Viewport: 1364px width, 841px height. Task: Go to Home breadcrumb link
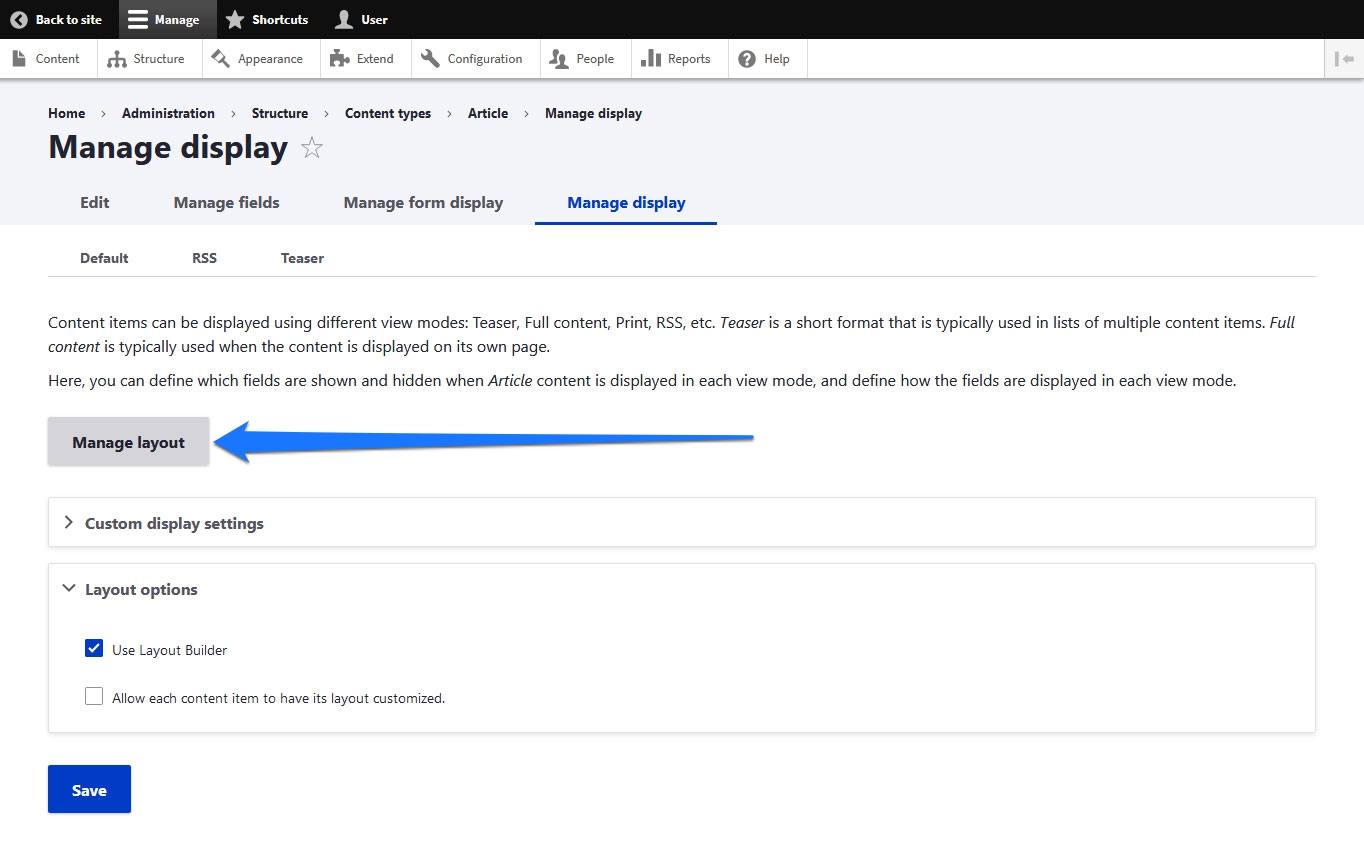click(x=67, y=113)
